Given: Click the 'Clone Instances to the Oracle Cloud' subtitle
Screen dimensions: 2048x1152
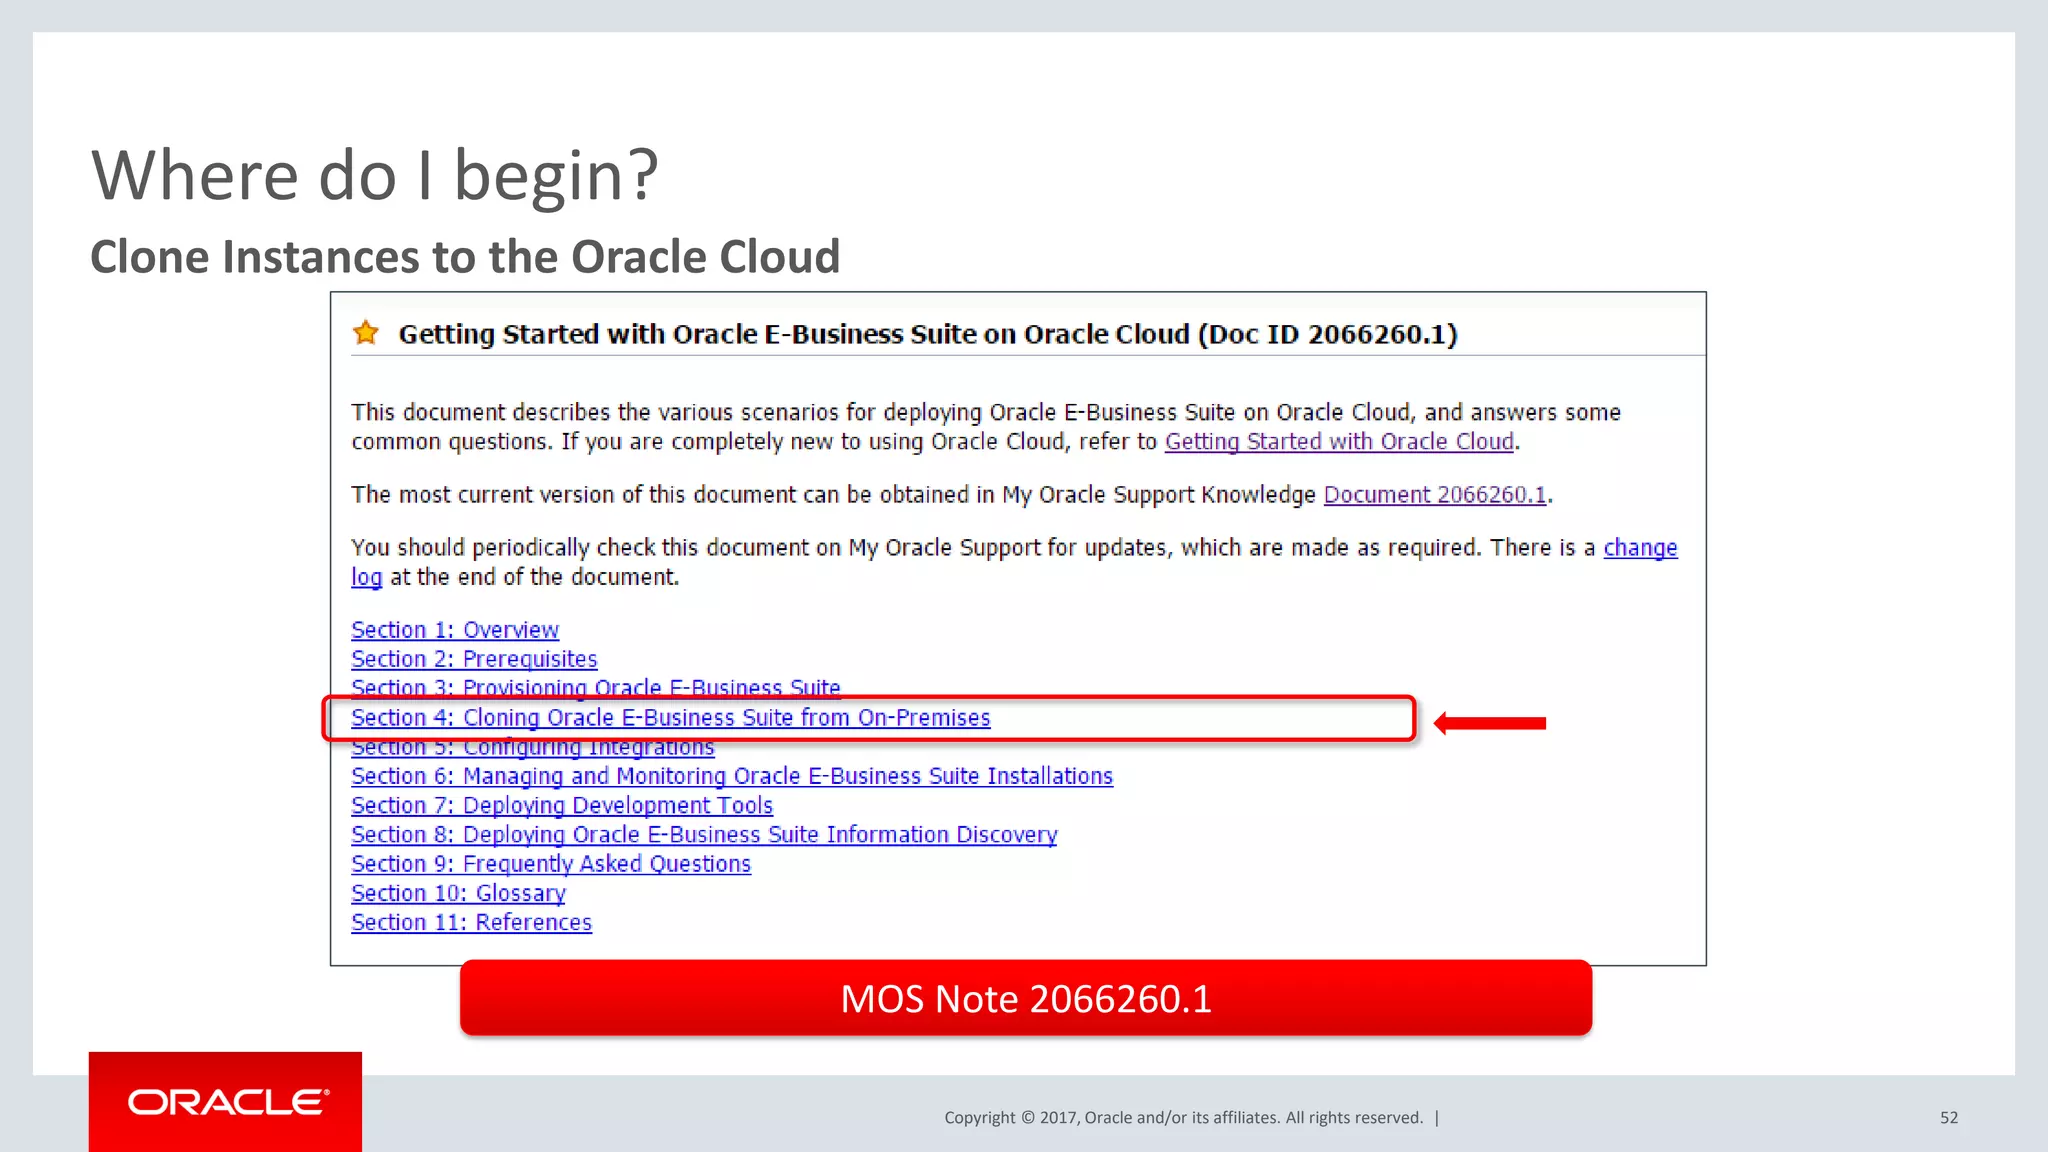Looking at the screenshot, I should coord(465,257).
